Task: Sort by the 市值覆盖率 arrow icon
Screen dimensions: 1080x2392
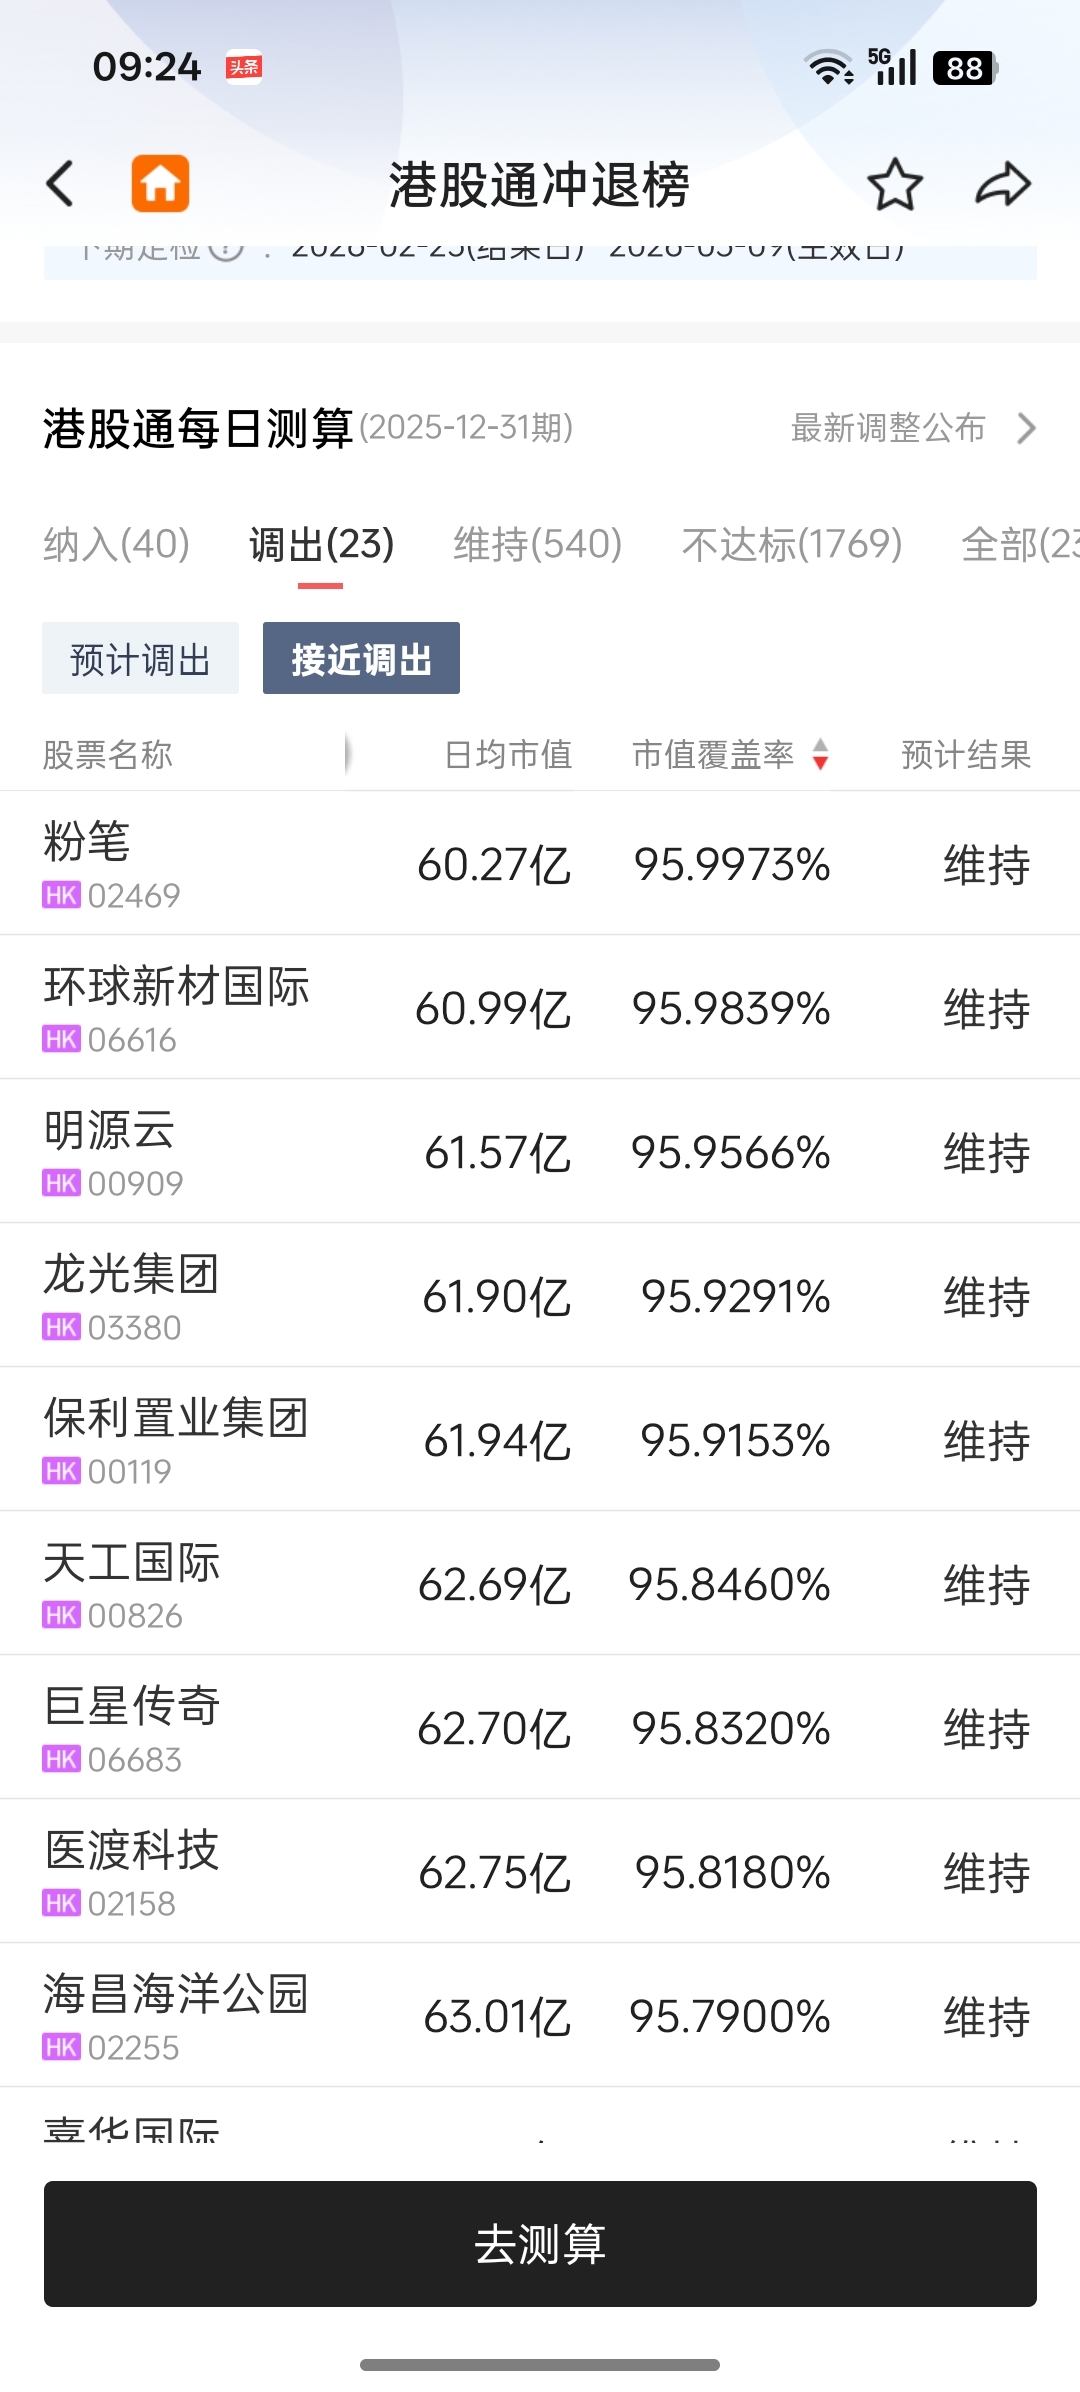Action: (820, 754)
